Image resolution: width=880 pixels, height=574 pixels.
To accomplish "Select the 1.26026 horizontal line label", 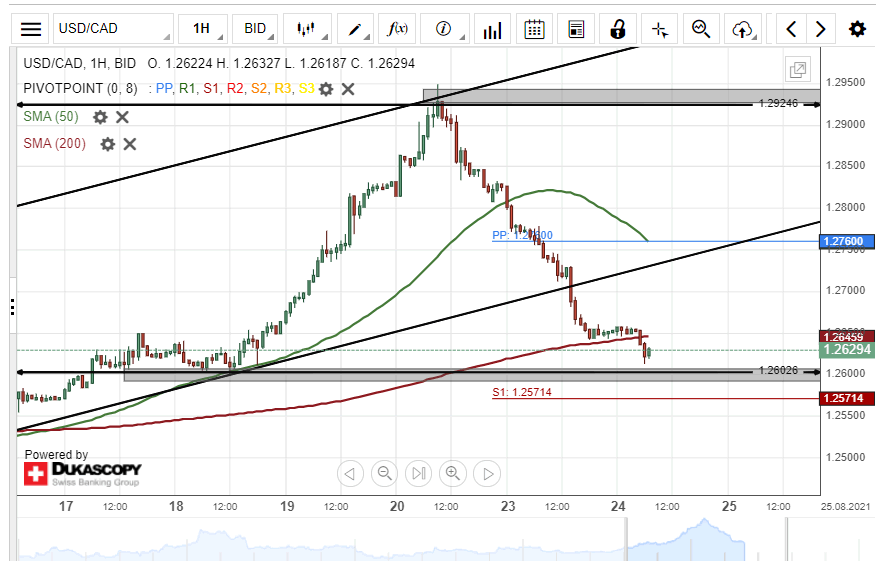I will point(778,370).
